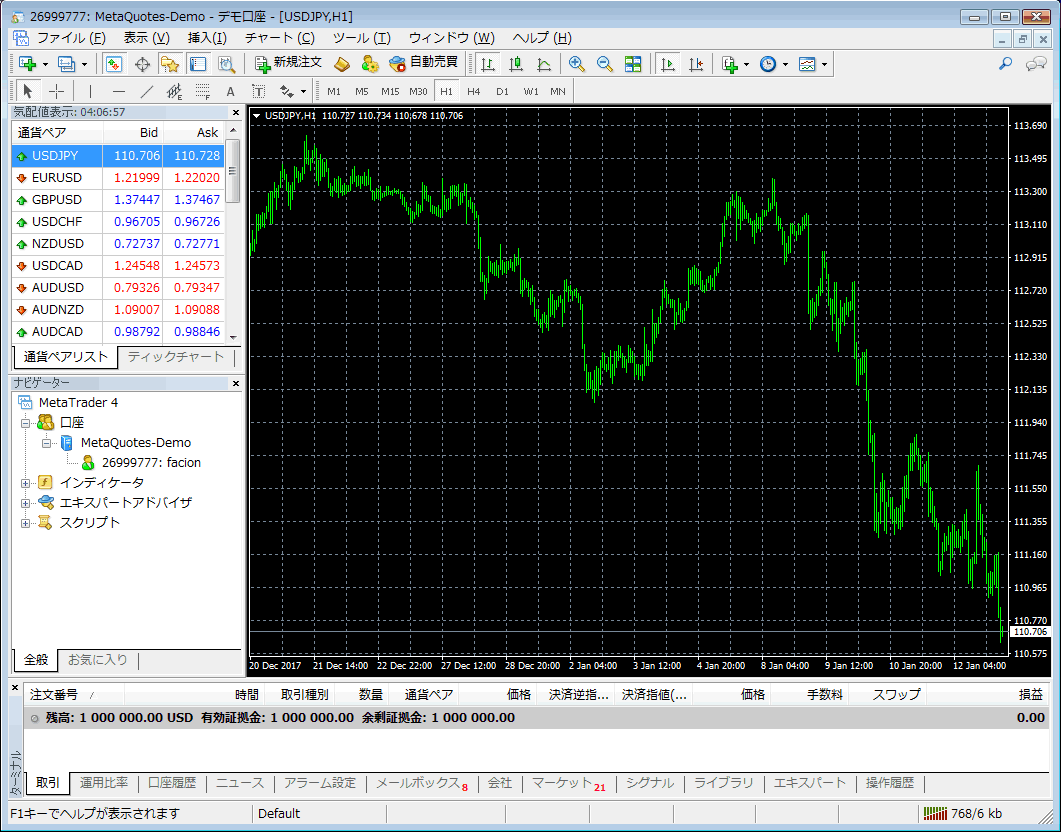1061x832 pixels.
Task: Open the options gear-person icon
Action: click(x=369, y=64)
